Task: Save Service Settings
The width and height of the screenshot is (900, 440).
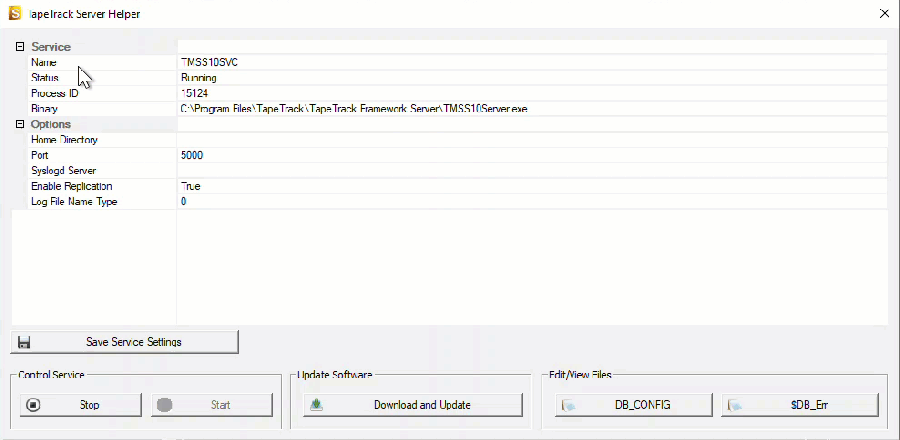Action: pos(124,342)
